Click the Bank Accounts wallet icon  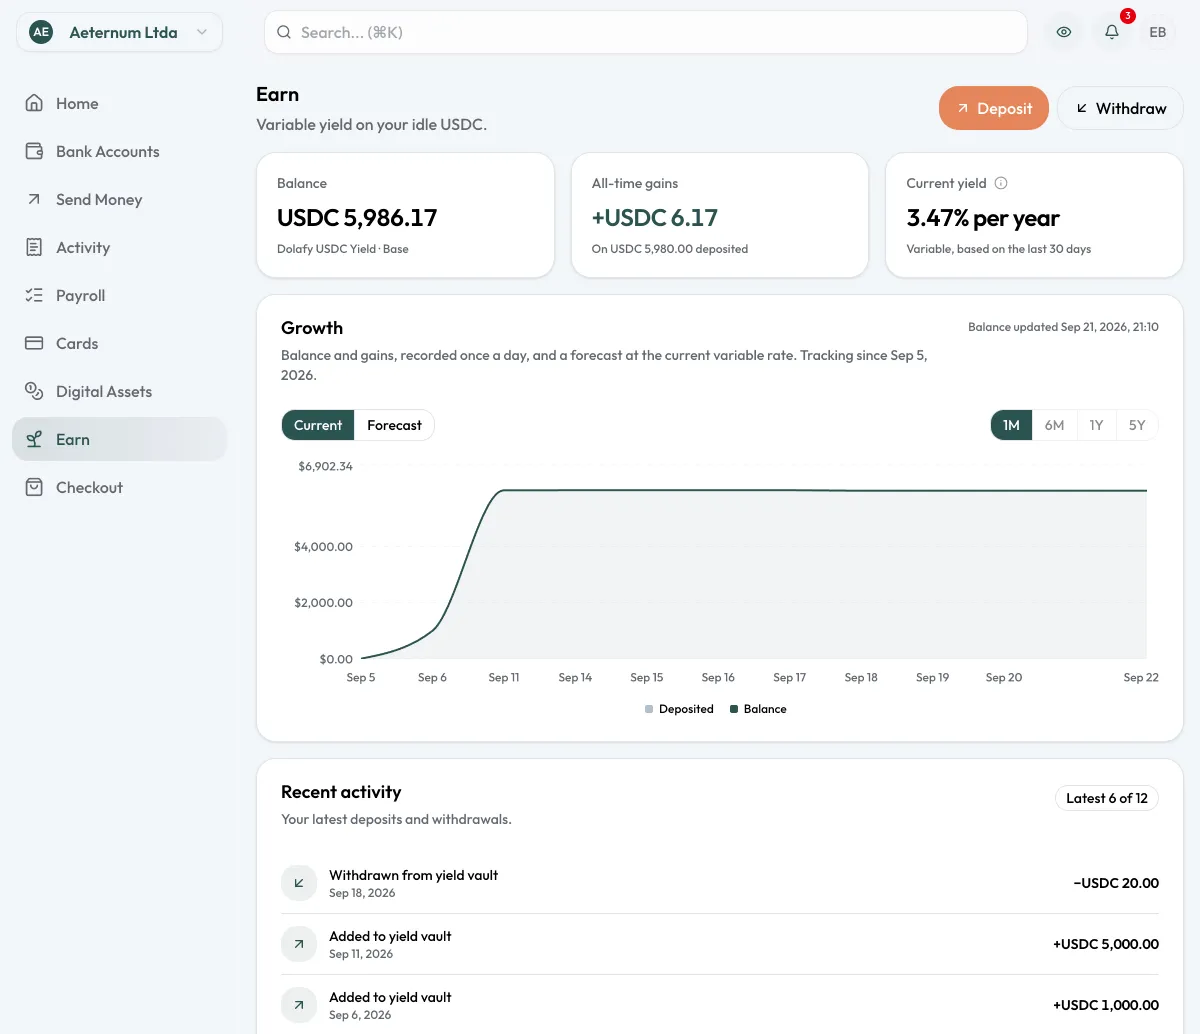(x=34, y=151)
